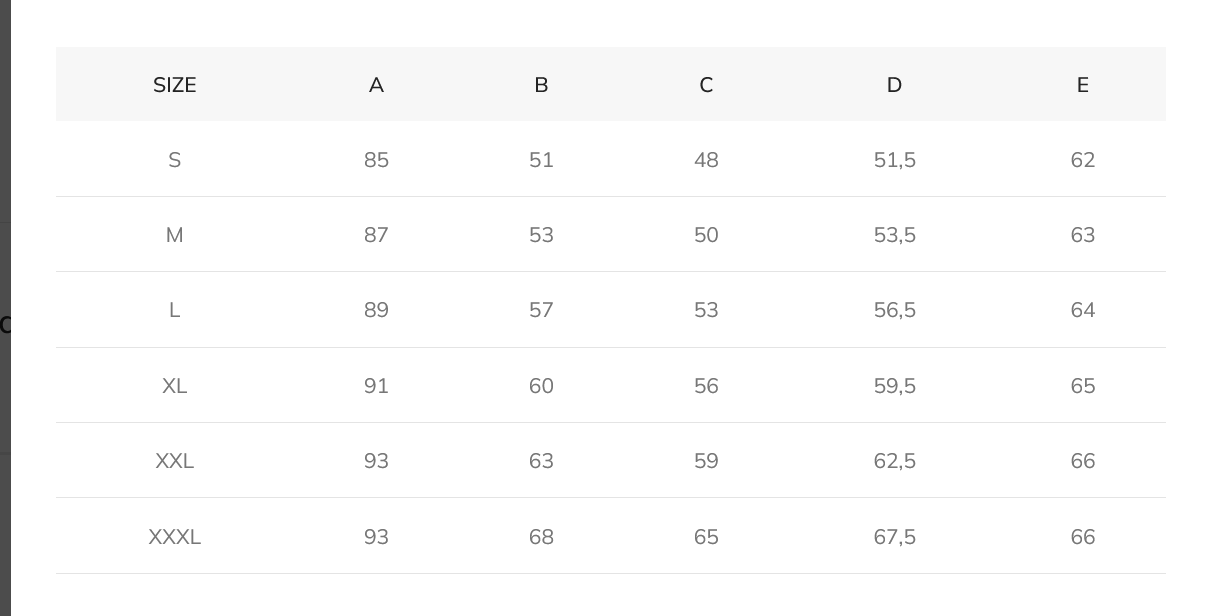
Task: Click the dark overlay strip beside the size chart
Action: point(5,308)
